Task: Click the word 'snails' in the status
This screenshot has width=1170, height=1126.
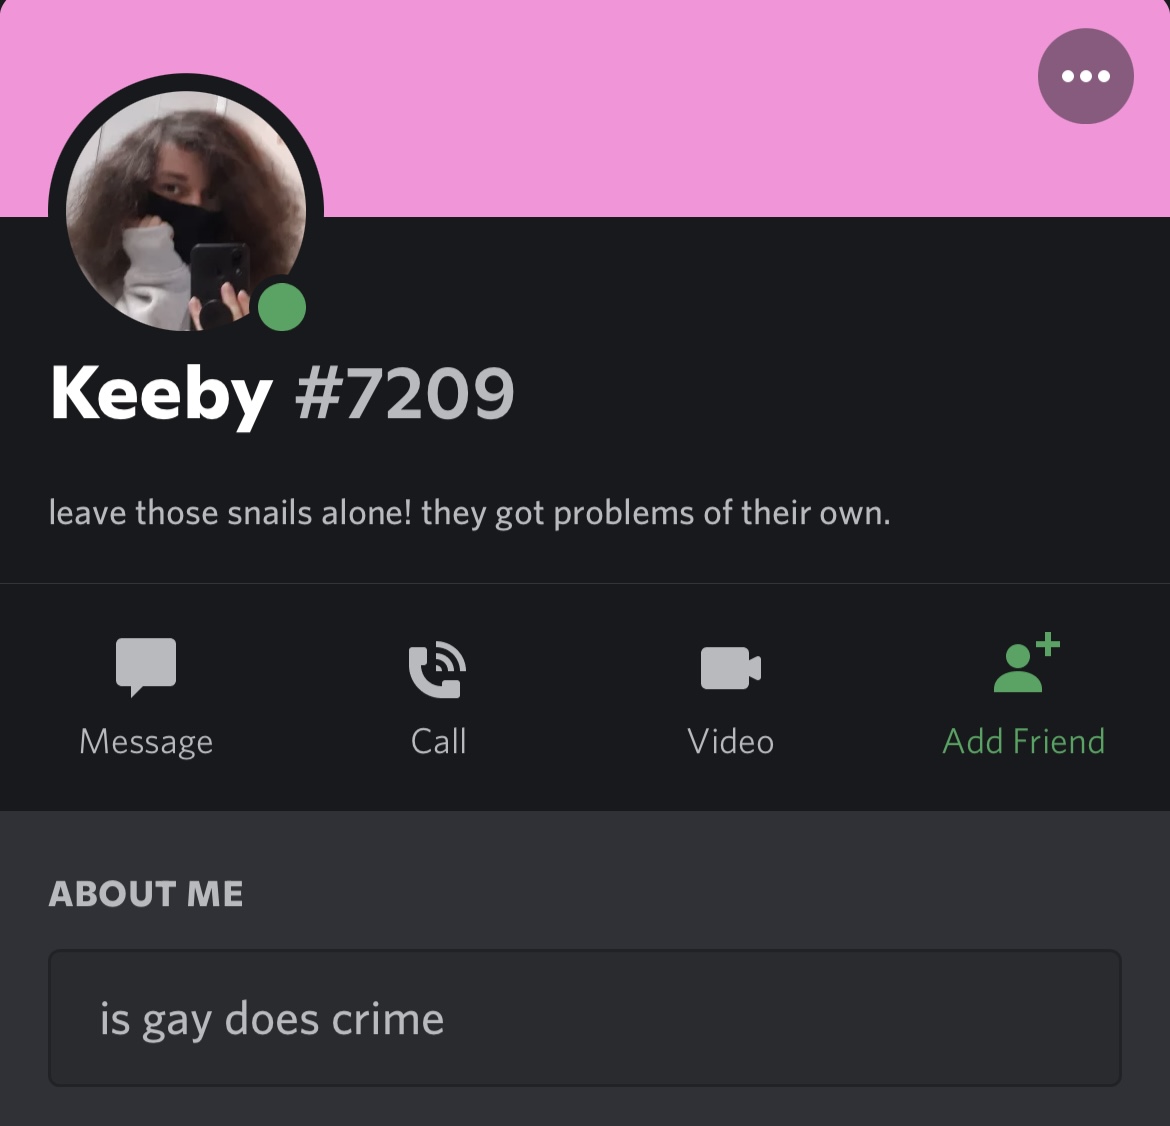Action: tap(269, 513)
